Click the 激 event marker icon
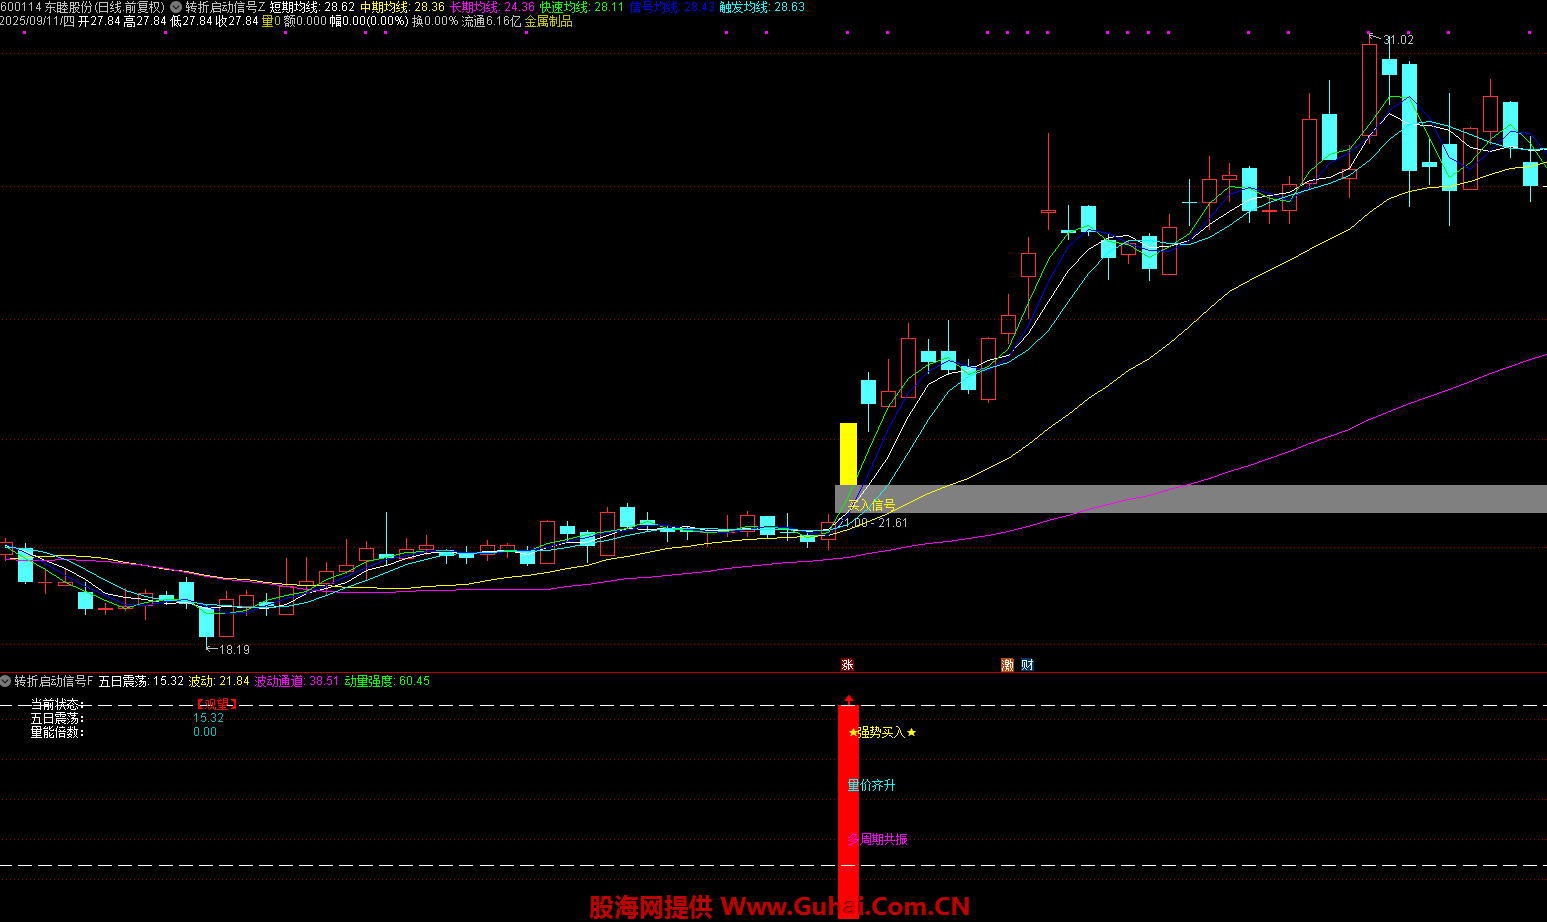This screenshot has height=922, width=1547. point(1008,665)
